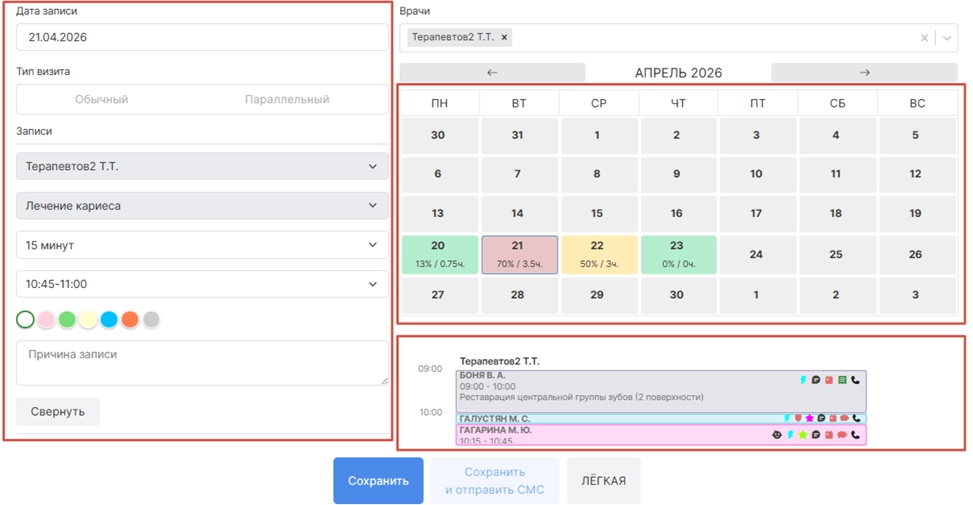Image resolution: width=973 pixels, height=505 pixels.
Task: Click the magenta star icon in Галустян appointment
Action: (809, 418)
